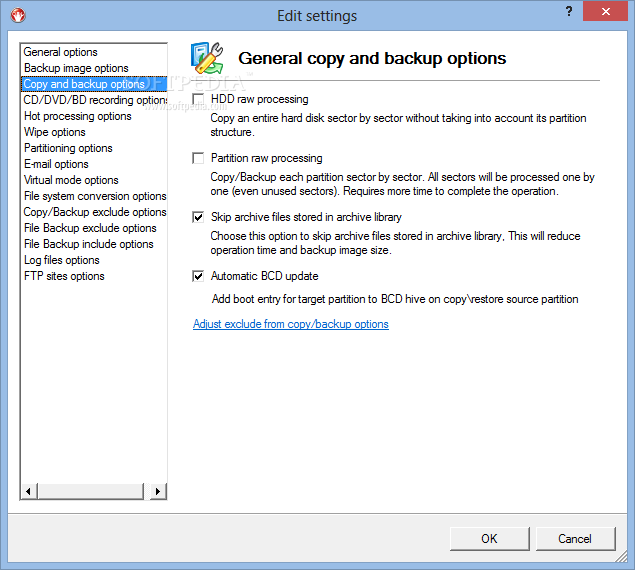Enable HDD raw processing checkbox
The width and height of the screenshot is (635, 570).
coord(198,99)
